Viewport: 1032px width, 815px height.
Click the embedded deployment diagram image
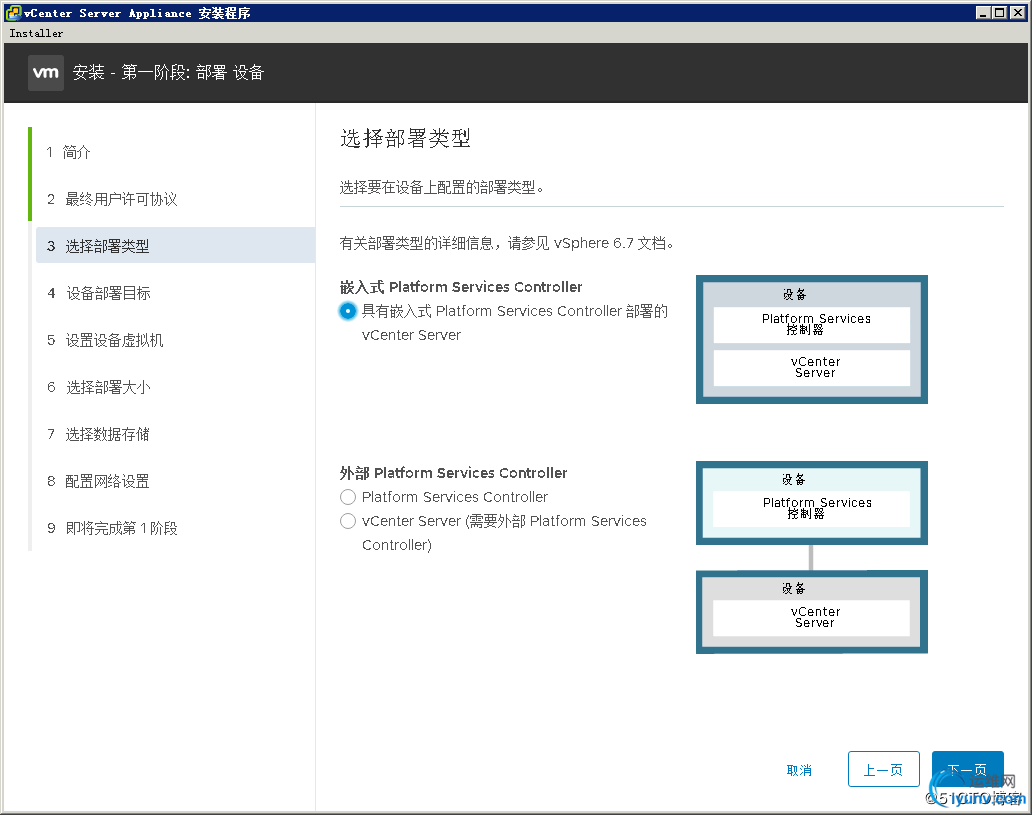(812, 340)
